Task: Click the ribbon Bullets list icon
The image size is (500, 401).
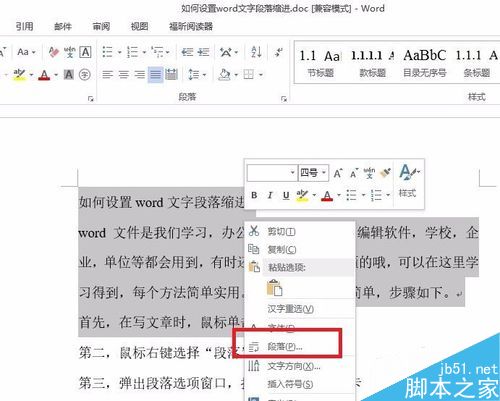Action: tap(107, 52)
